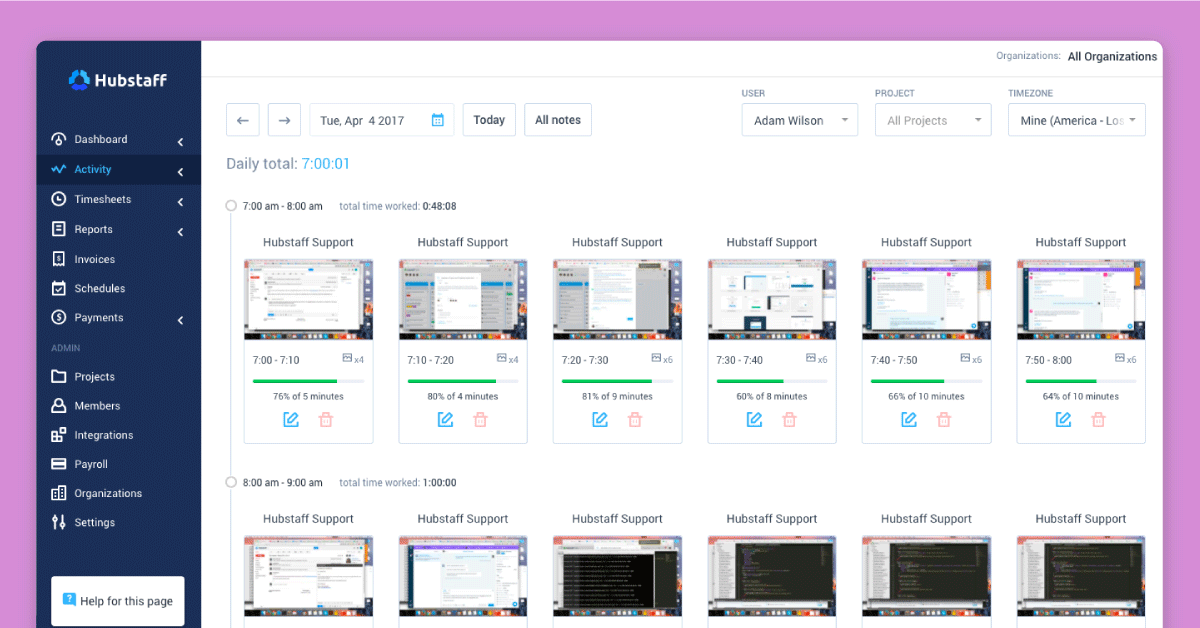Click the Today button

(489, 120)
